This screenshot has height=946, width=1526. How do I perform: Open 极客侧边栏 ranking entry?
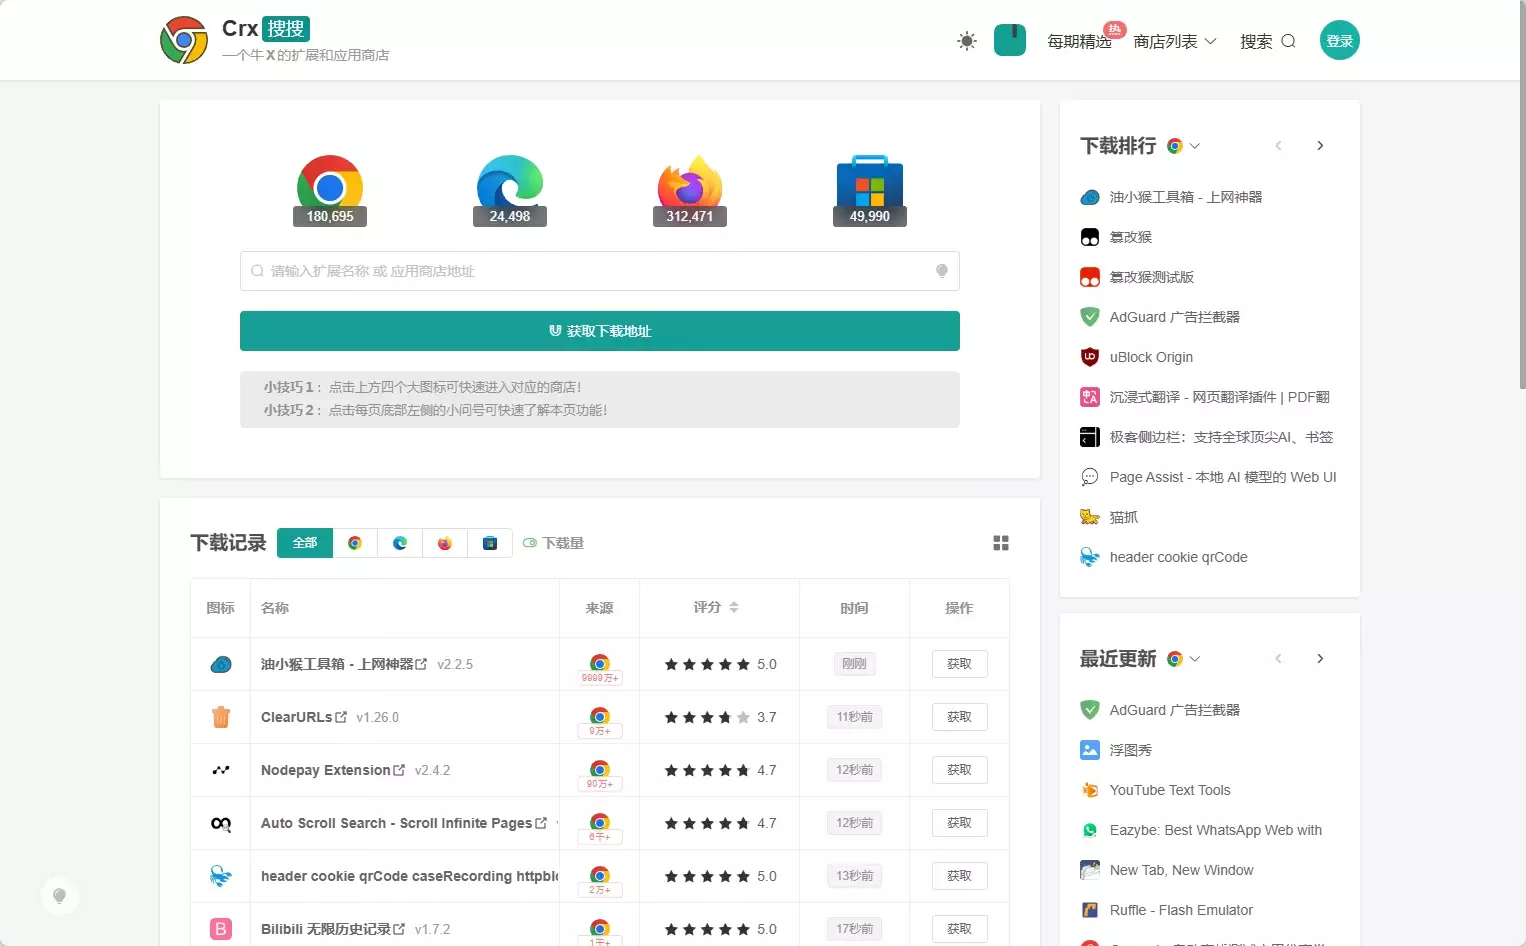[1221, 437]
